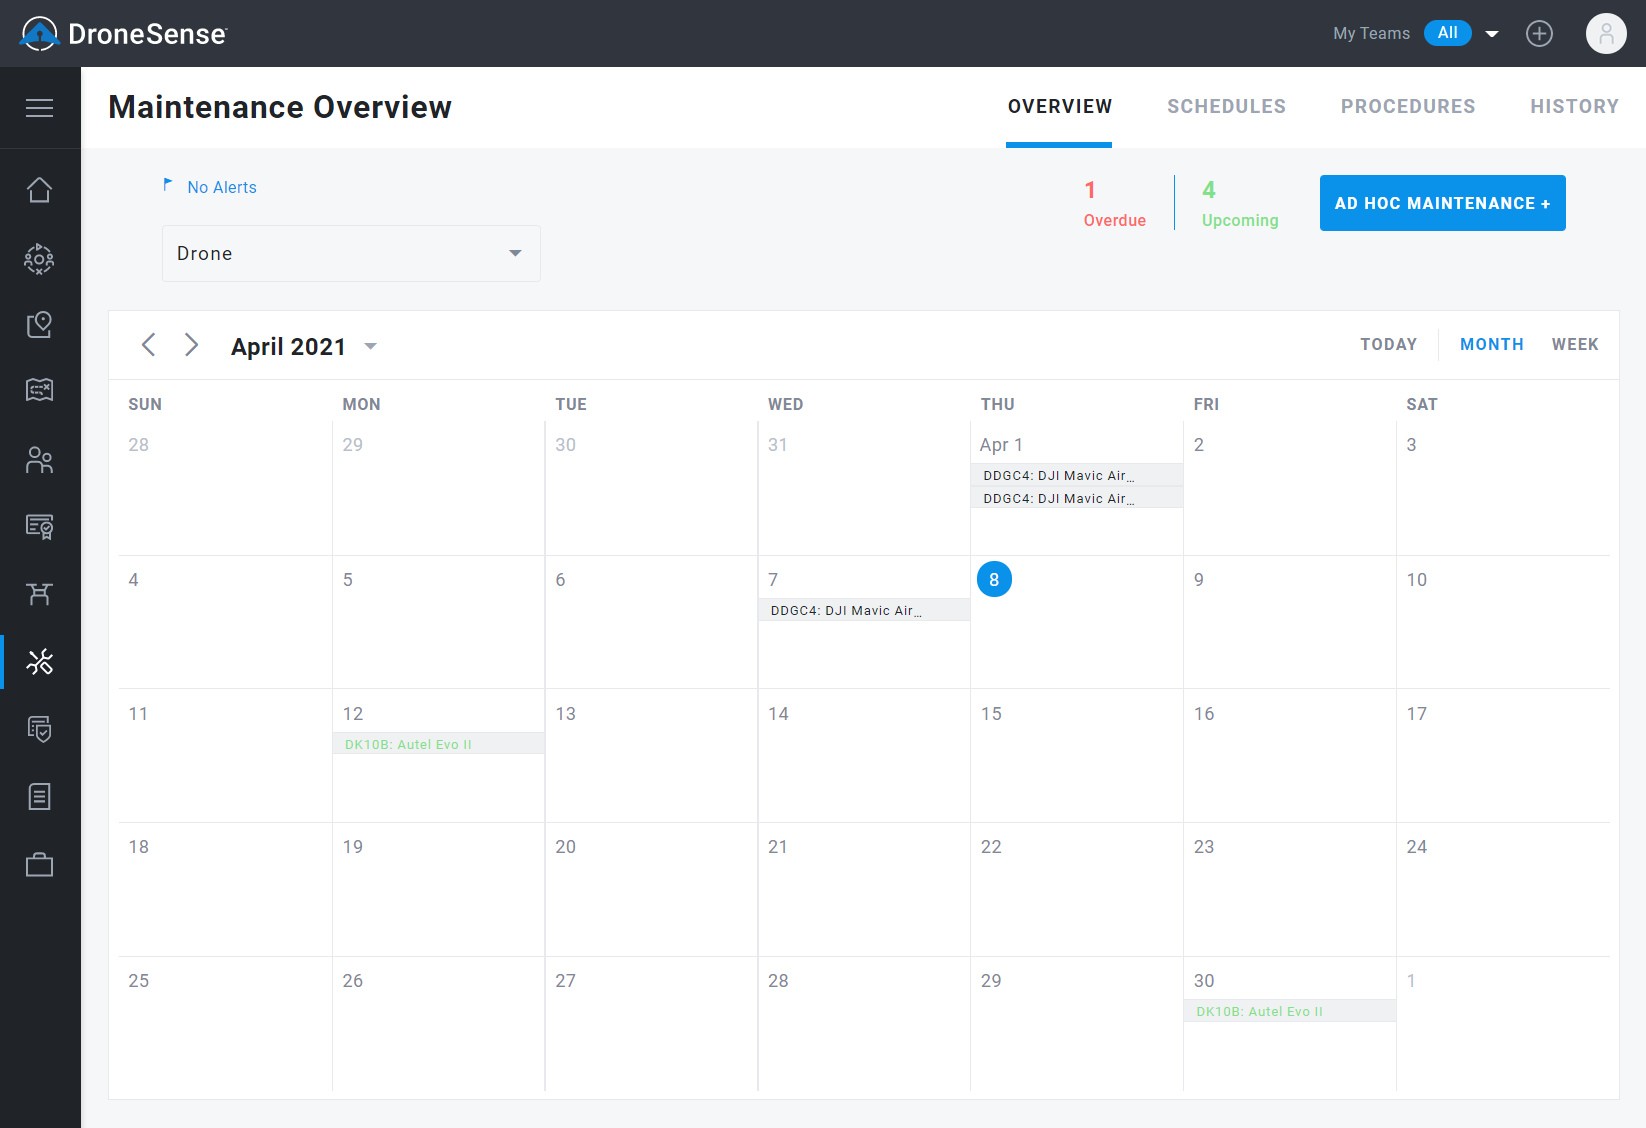Screen dimensions: 1646x1128
Task: Select May 1 greyed date cell
Action: (1411, 981)
